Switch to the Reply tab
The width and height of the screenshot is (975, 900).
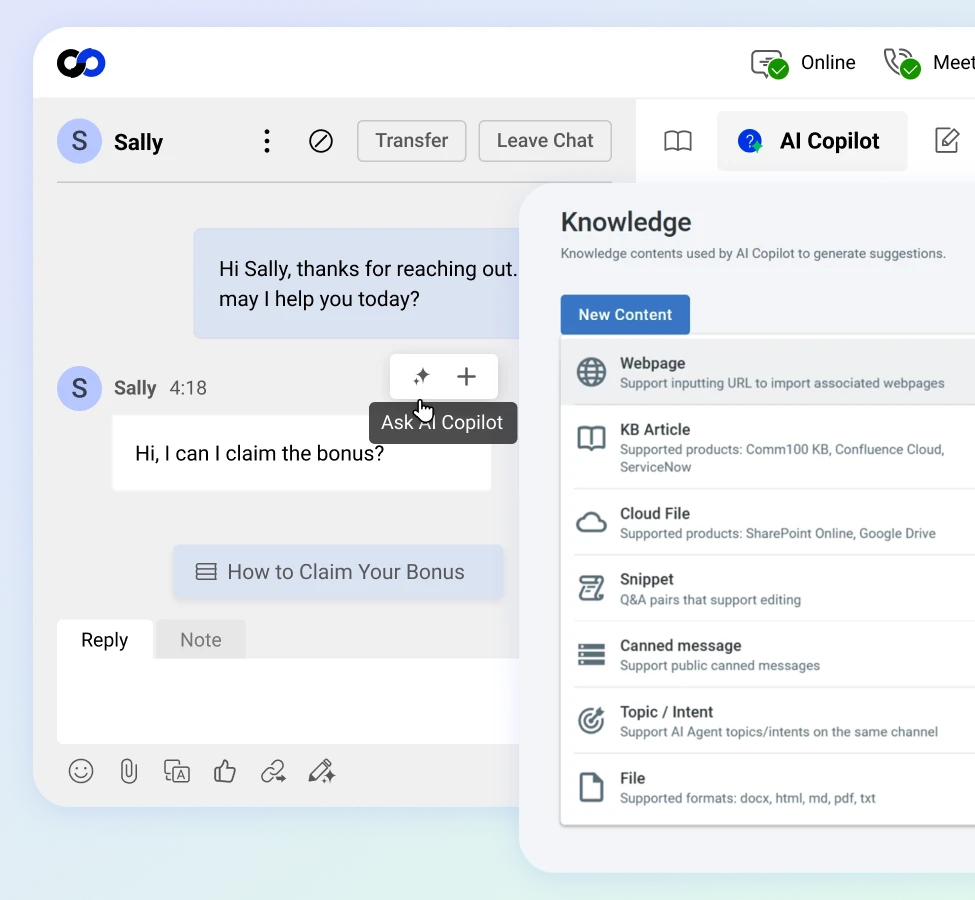pos(104,639)
